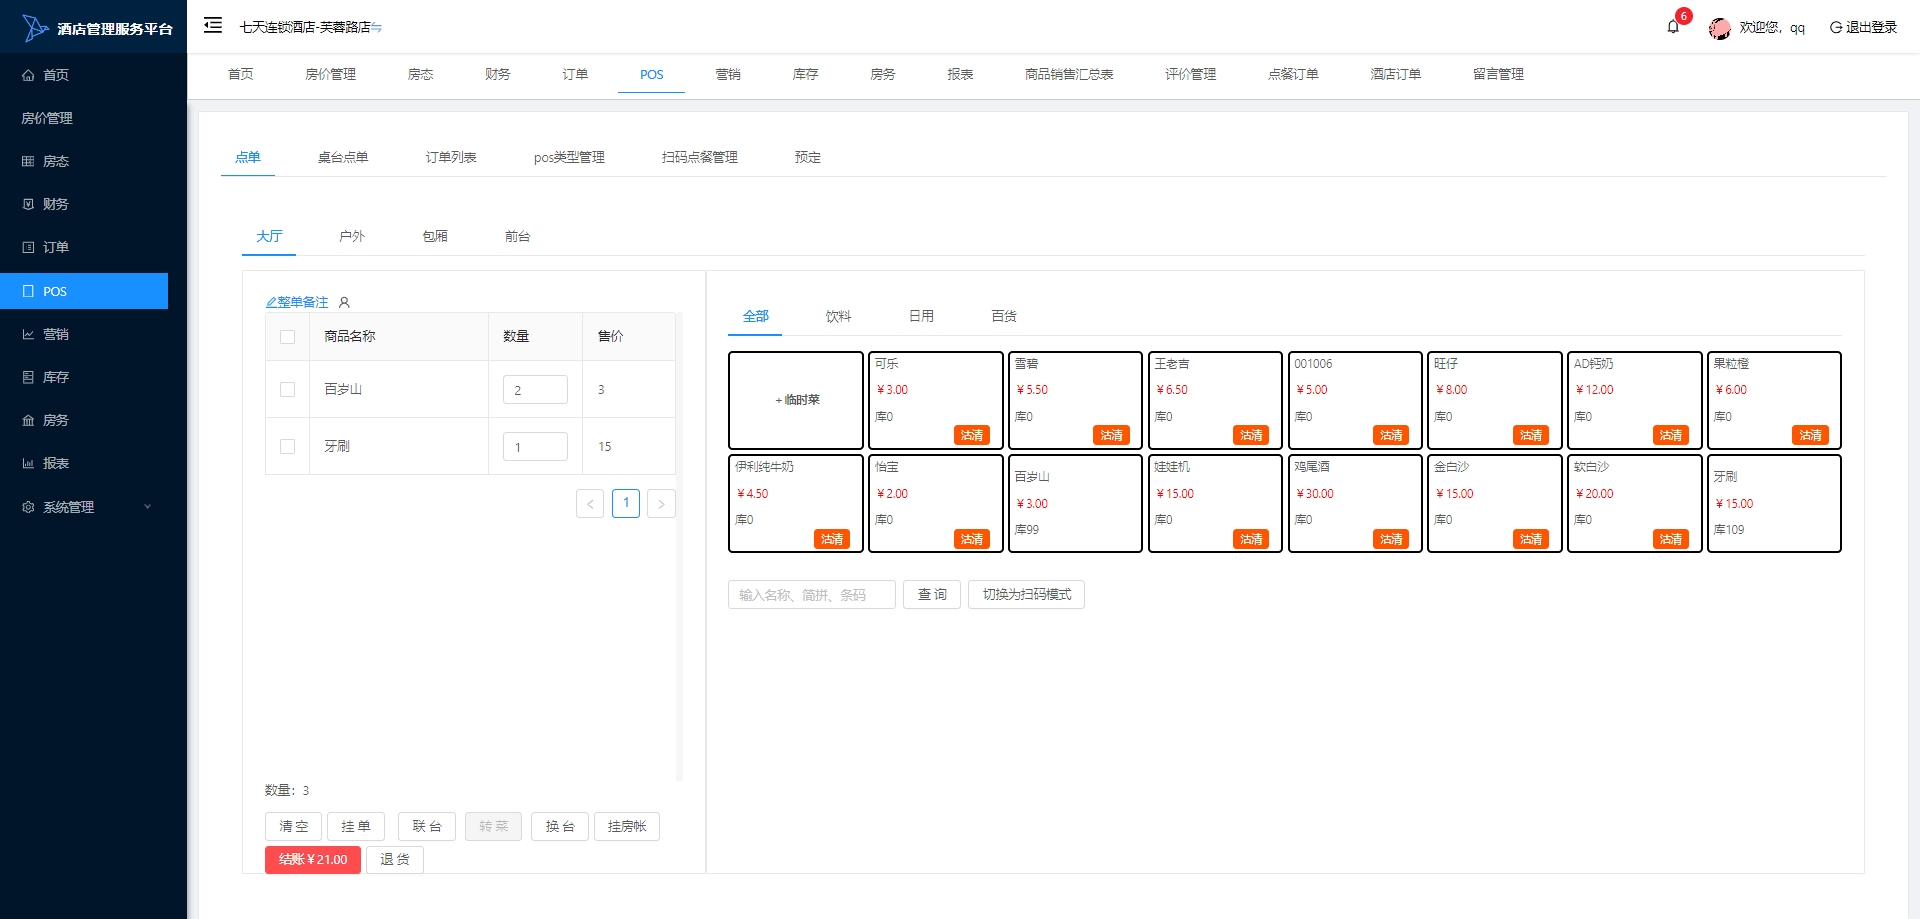The width and height of the screenshot is (1920, 919).
Task: Click the product search input field
Action: pyautogui.click(x=811, y=595)
